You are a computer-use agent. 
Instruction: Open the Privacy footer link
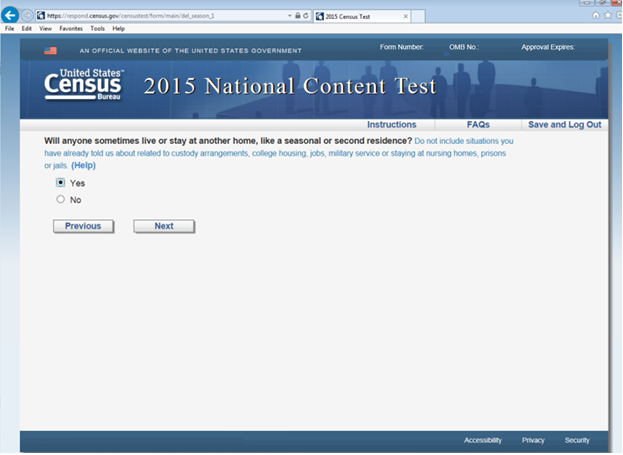533,440
